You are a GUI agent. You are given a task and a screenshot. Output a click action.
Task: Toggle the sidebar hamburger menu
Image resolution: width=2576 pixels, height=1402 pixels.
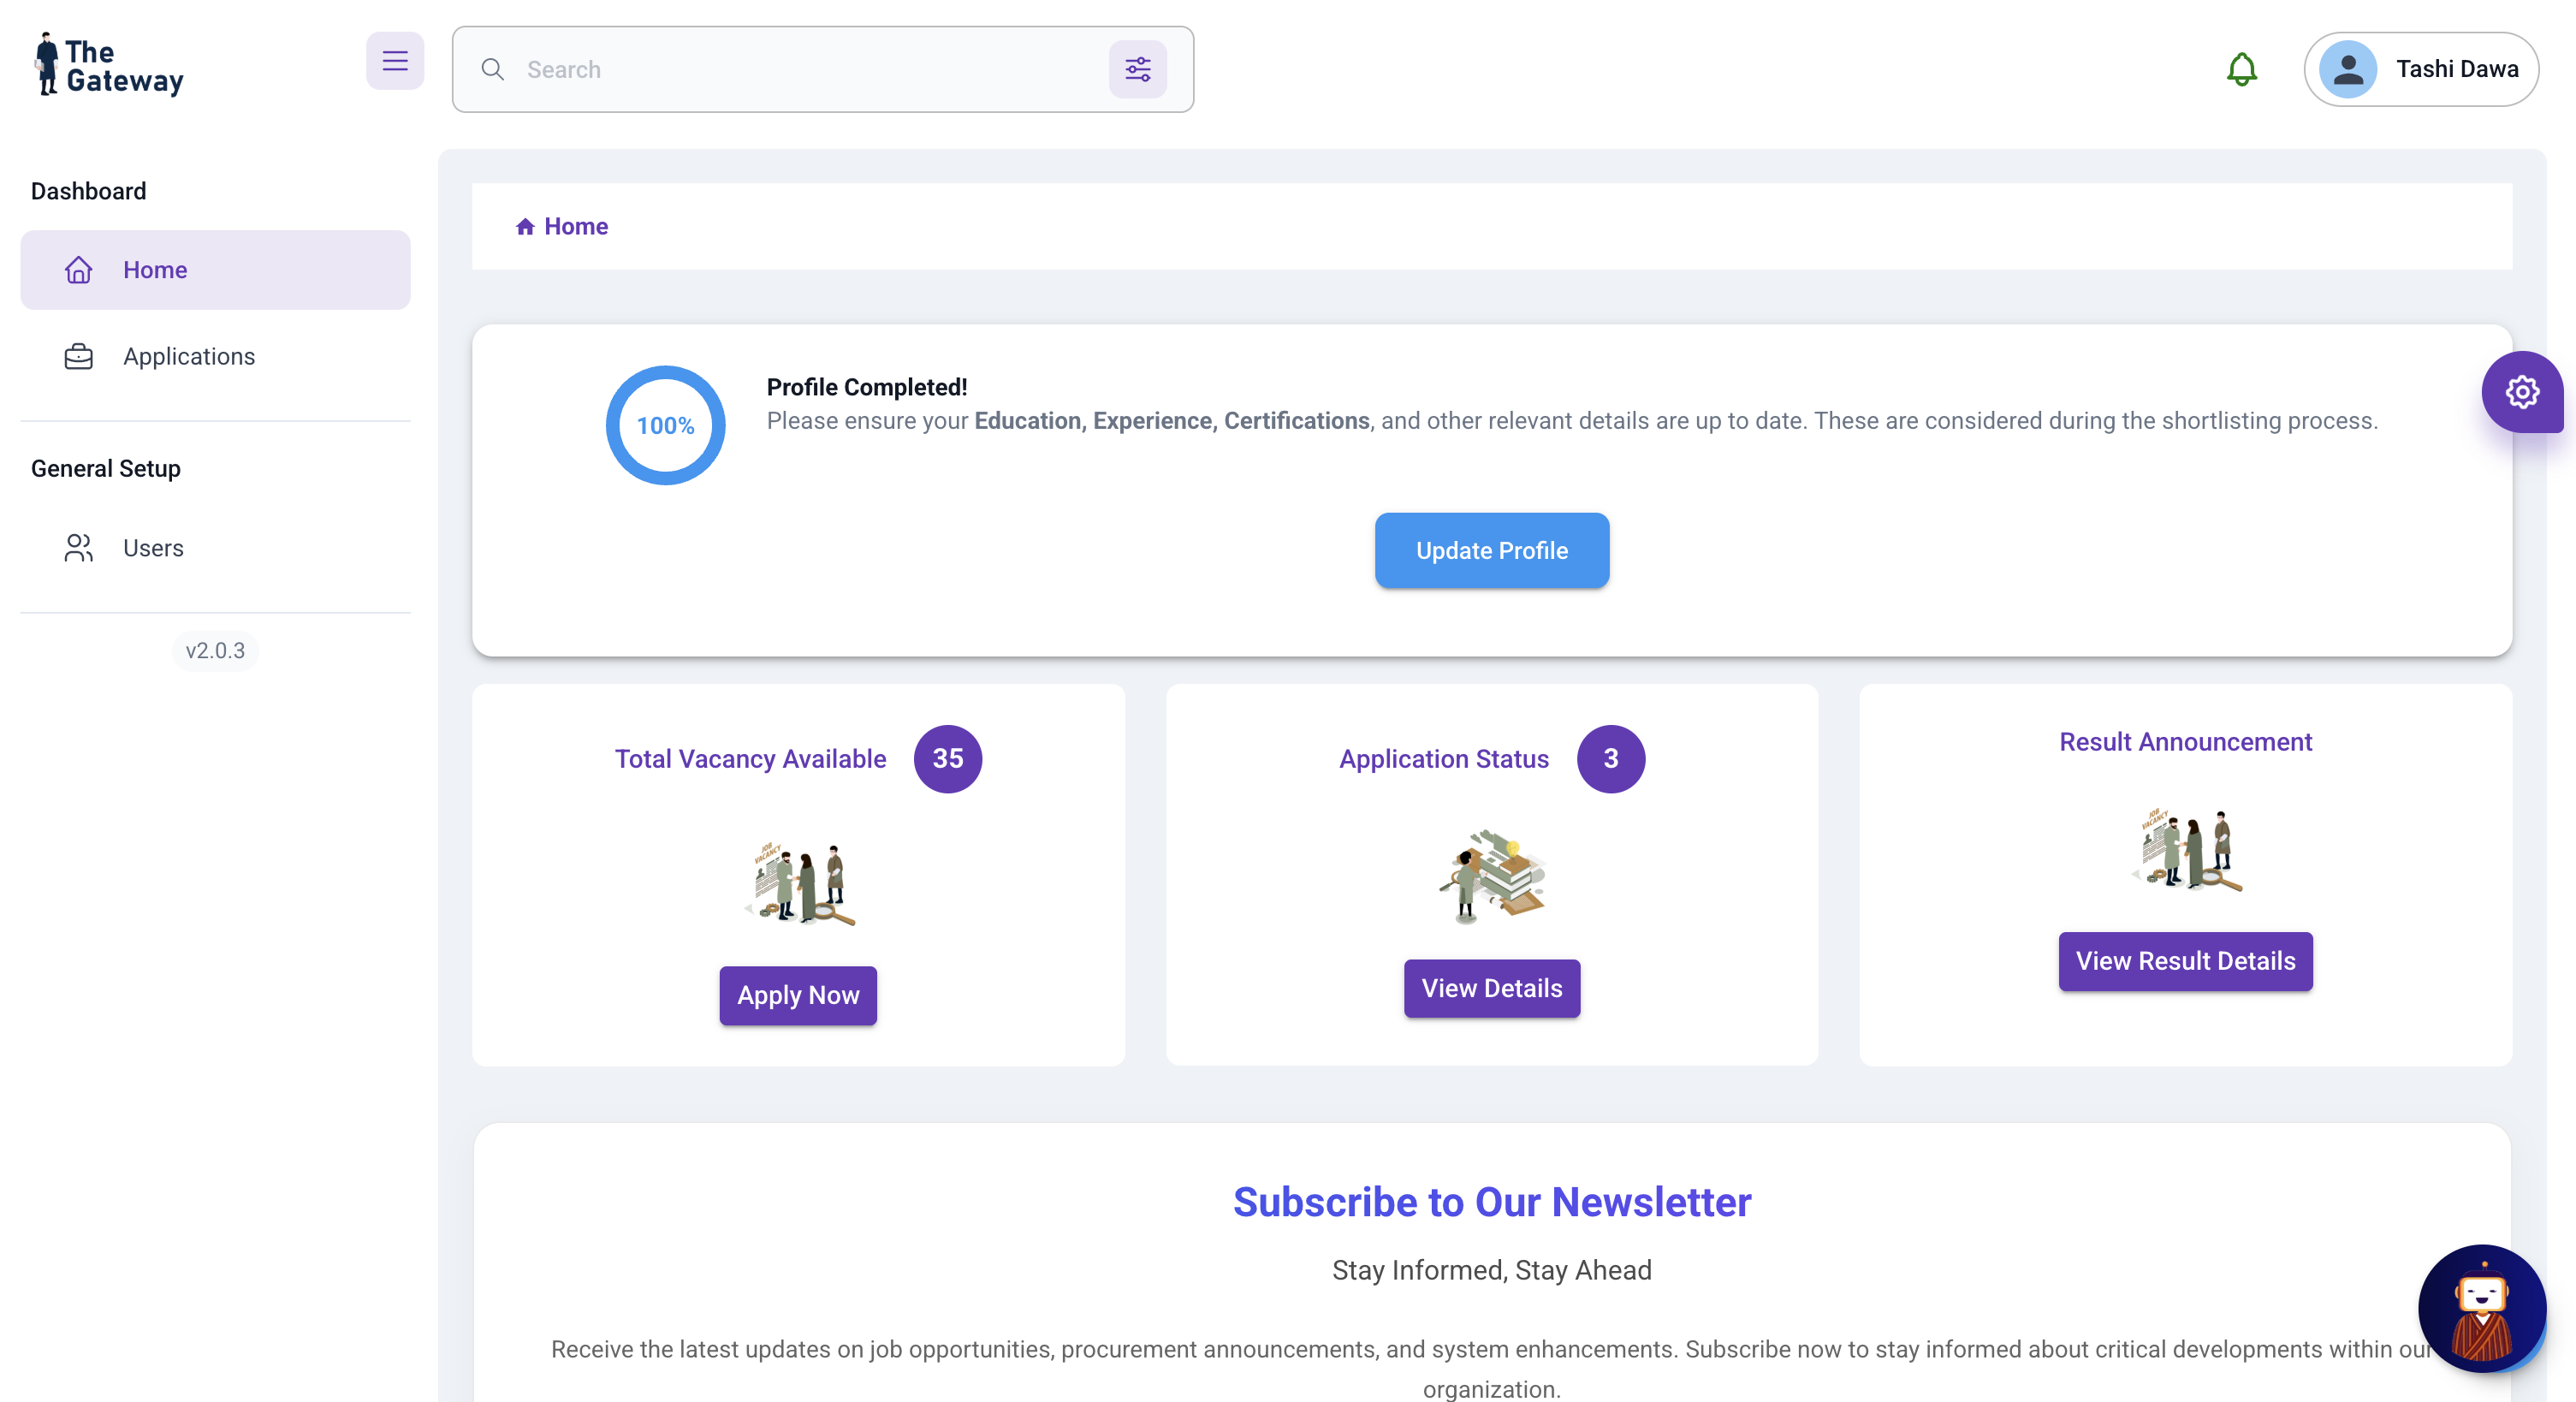pyautogui.click(x=394, y=62)
